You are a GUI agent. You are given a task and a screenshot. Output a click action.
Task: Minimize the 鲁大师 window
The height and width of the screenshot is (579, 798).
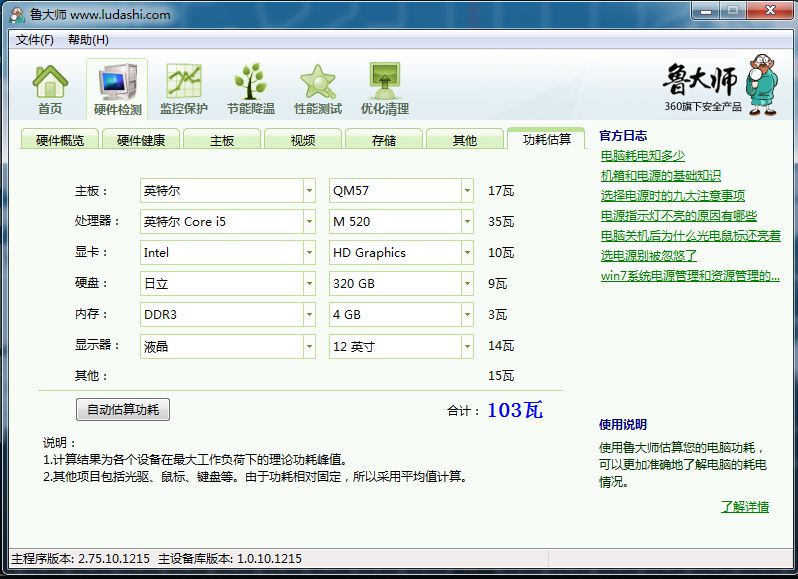pos(706,11)
